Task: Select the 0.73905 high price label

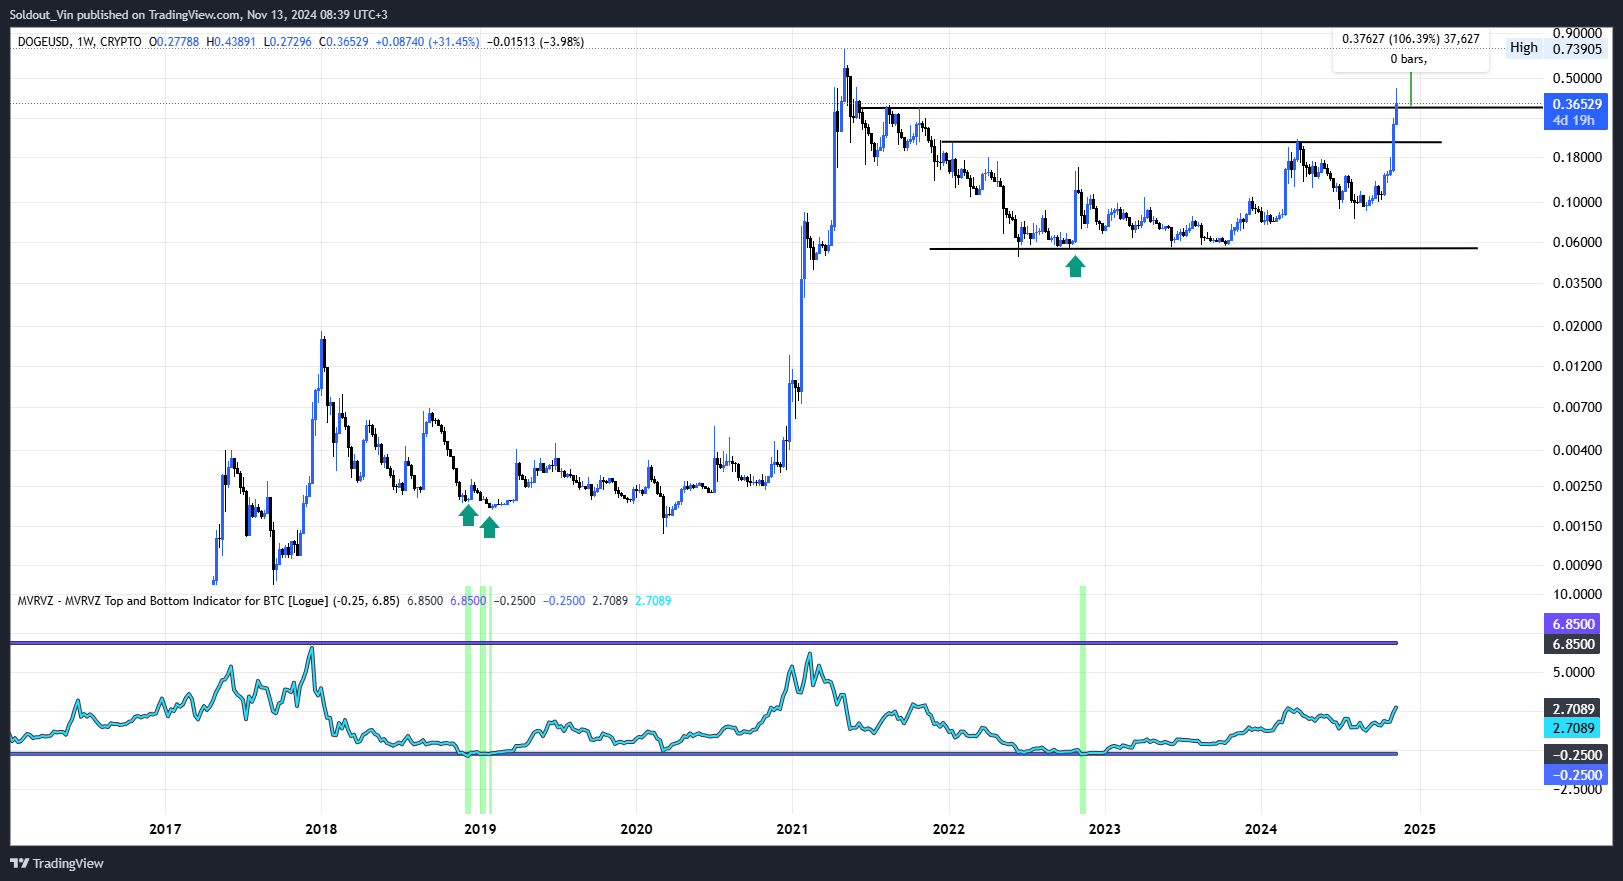Action: coord(1577,49)
